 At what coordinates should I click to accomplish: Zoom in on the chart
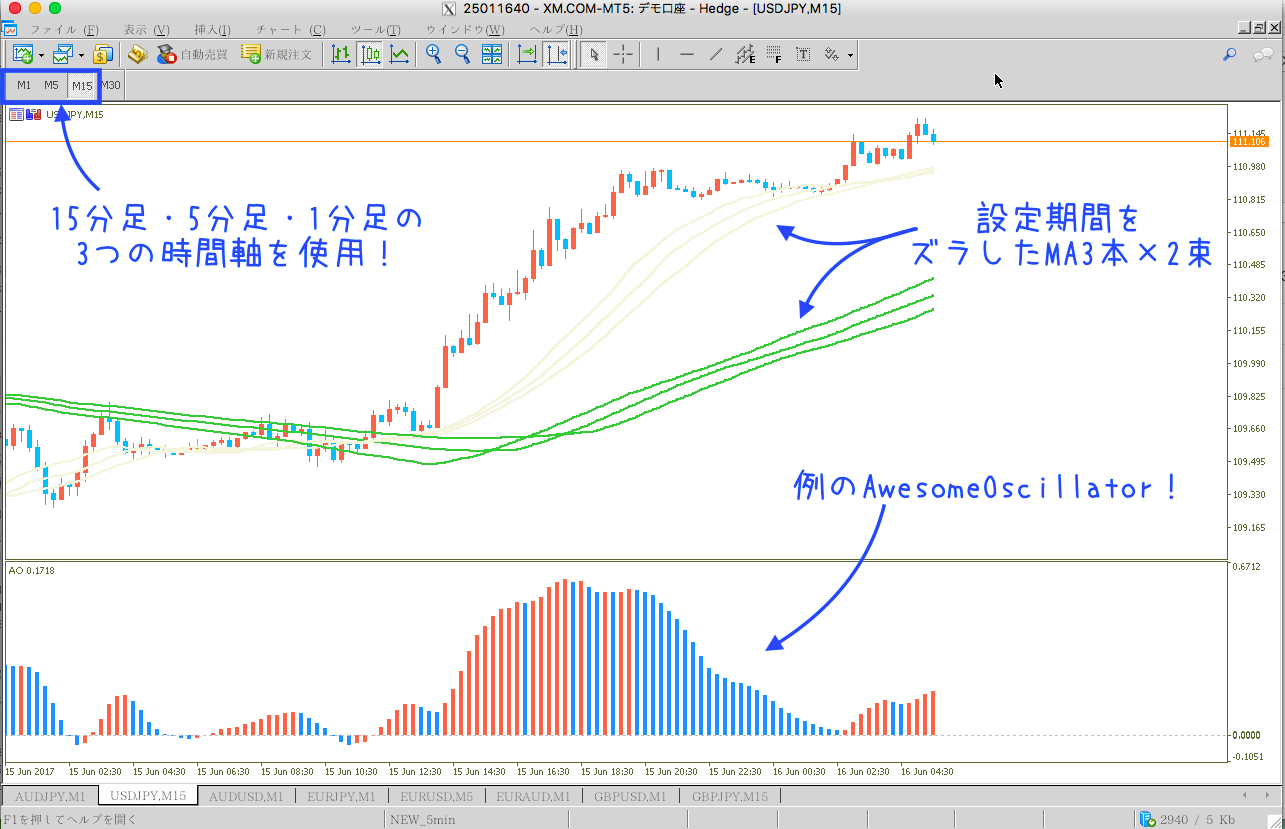[x=433, y=54]
